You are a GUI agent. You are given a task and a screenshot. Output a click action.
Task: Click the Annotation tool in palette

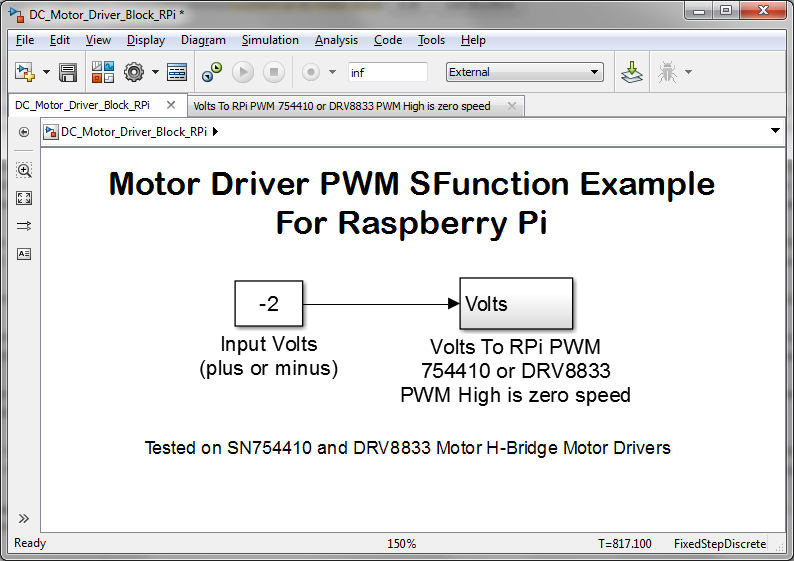coord(24,254)
